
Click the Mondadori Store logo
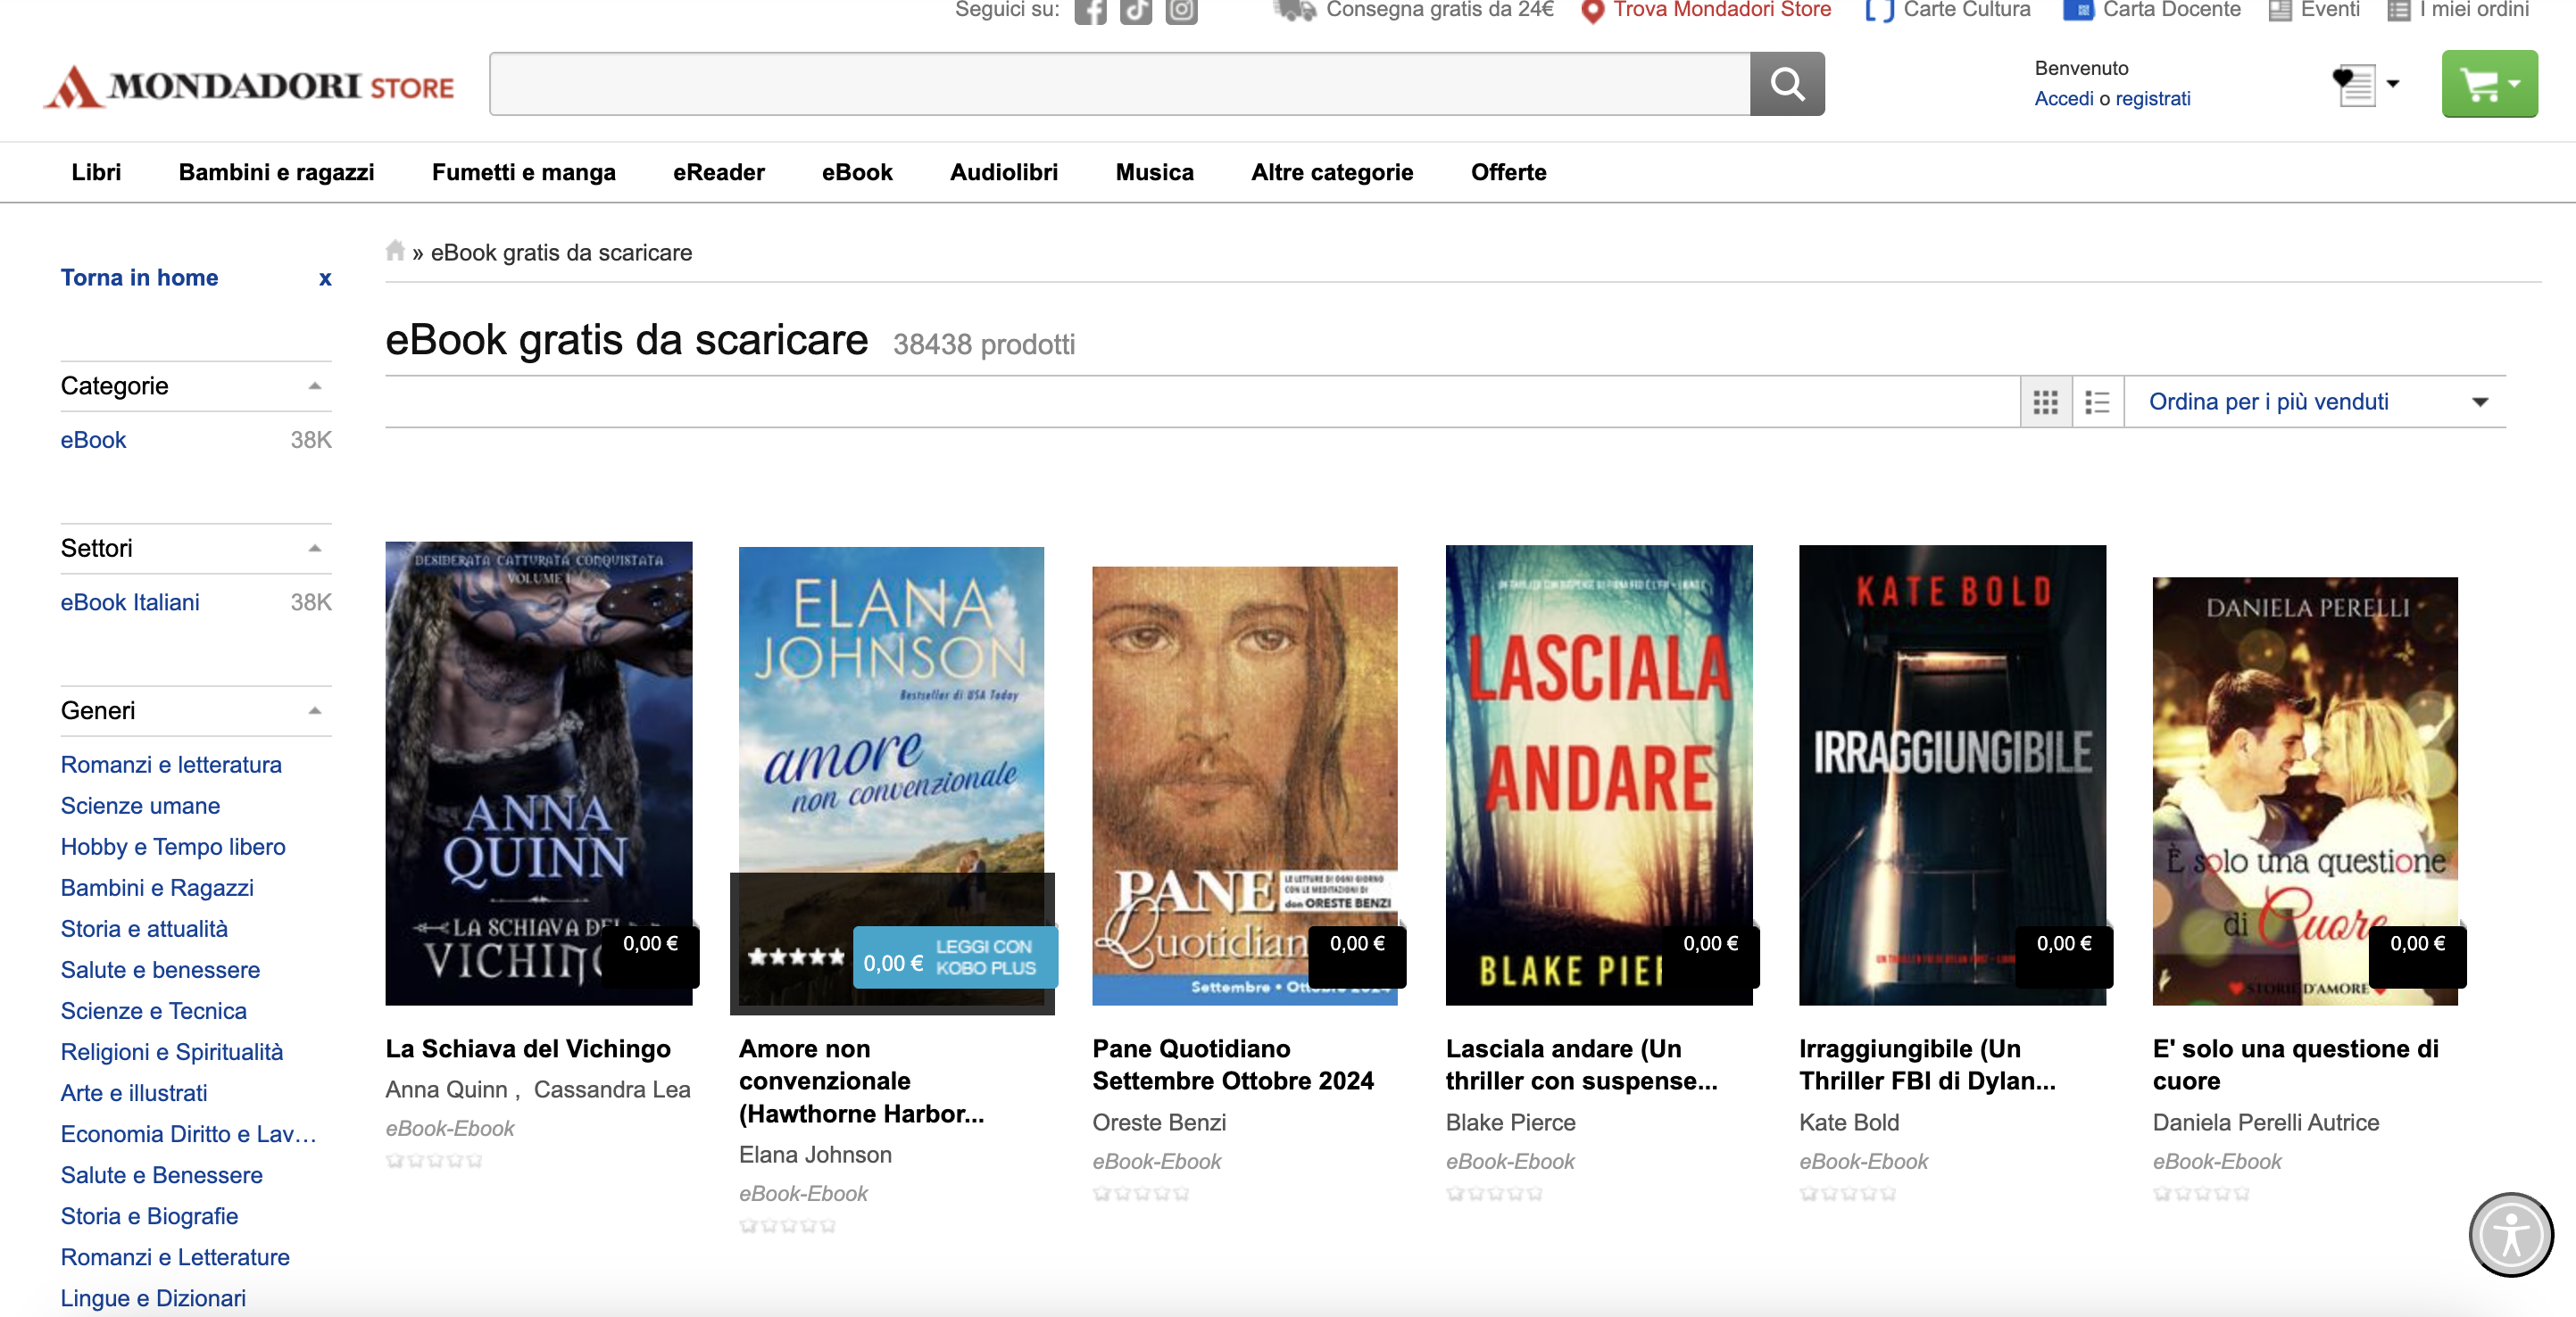249,86
